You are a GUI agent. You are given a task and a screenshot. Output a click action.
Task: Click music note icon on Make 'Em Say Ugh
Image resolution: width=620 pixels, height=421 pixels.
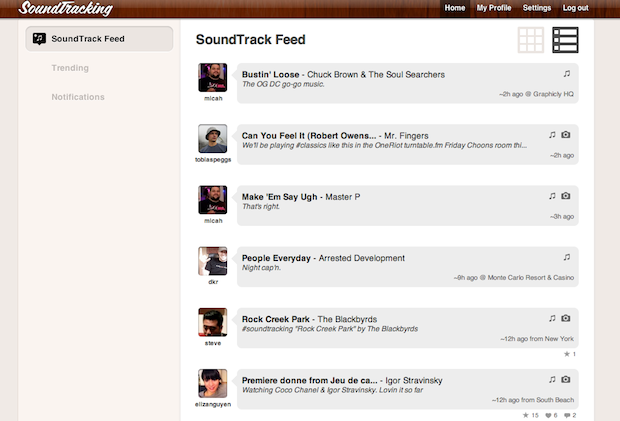pyautogui.click(x=552, y=196)
